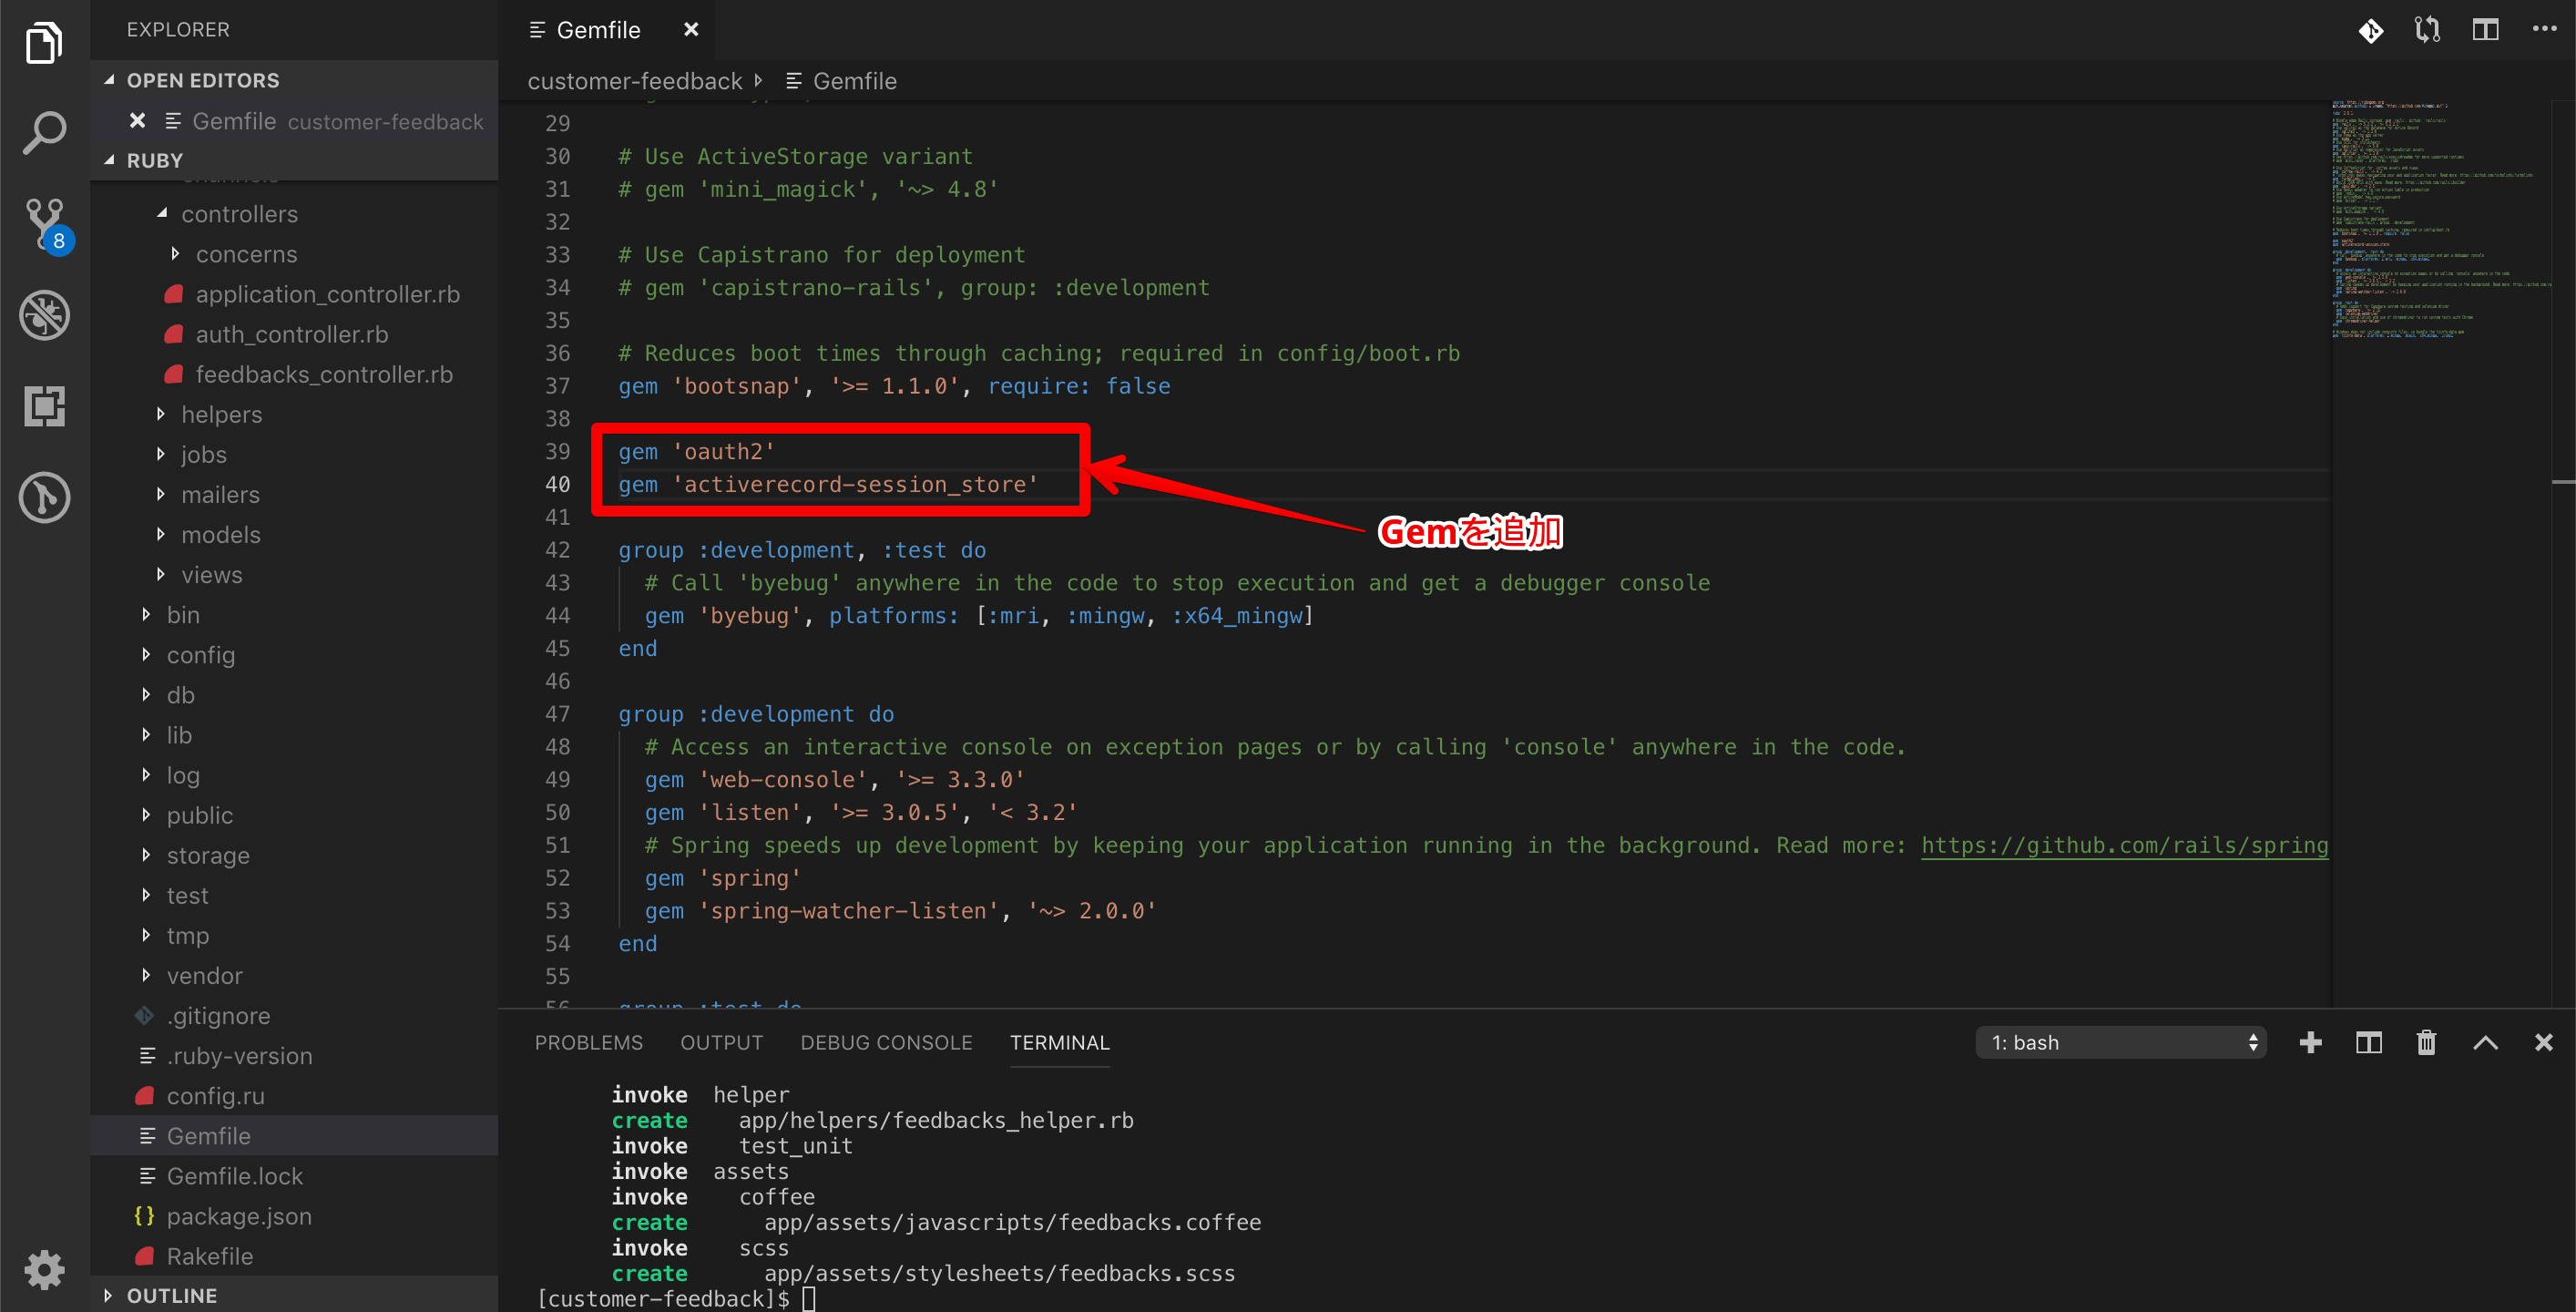Place cursor on gem 'bootsnap' line
The width and height of the screenshot is (2576, 1312).
point(893,386)
